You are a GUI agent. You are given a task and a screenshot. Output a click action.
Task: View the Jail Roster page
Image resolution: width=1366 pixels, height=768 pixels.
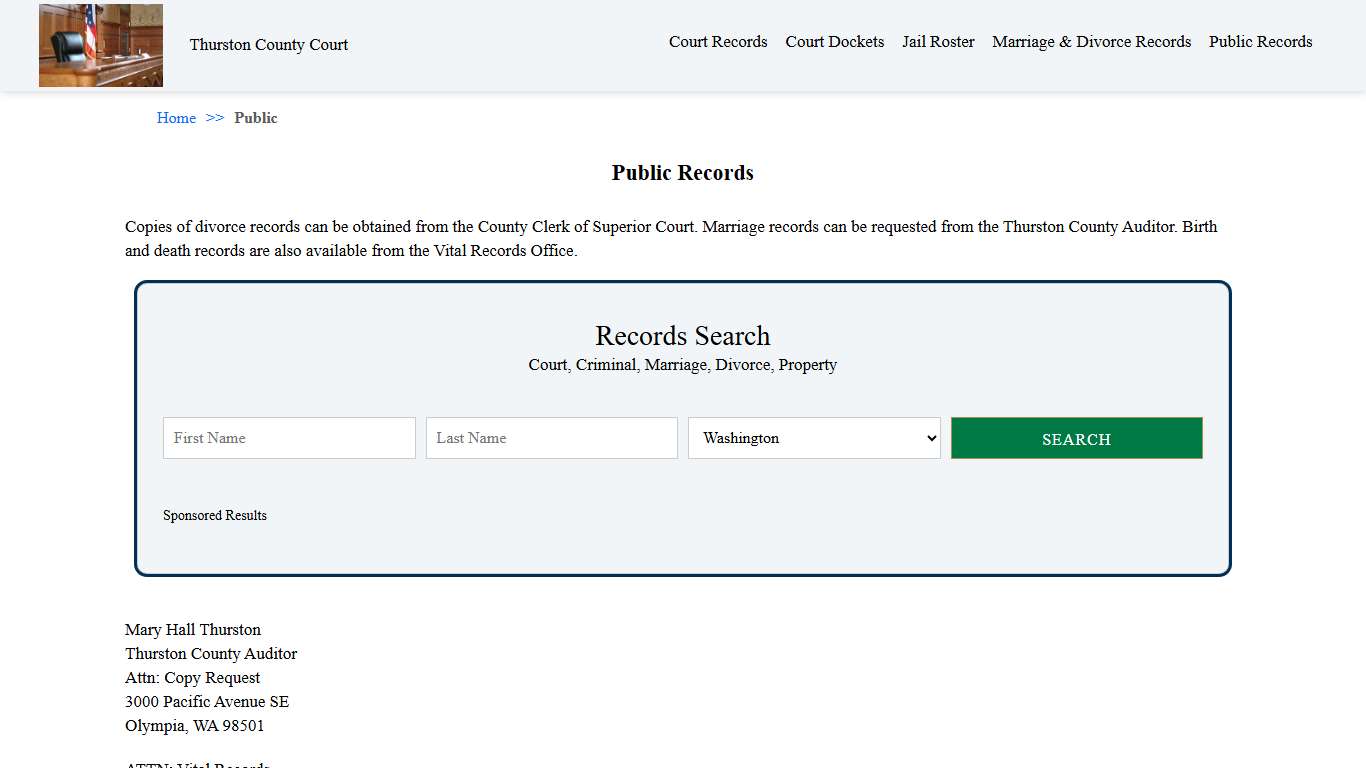pyautogui.click(x=938, y=41)
